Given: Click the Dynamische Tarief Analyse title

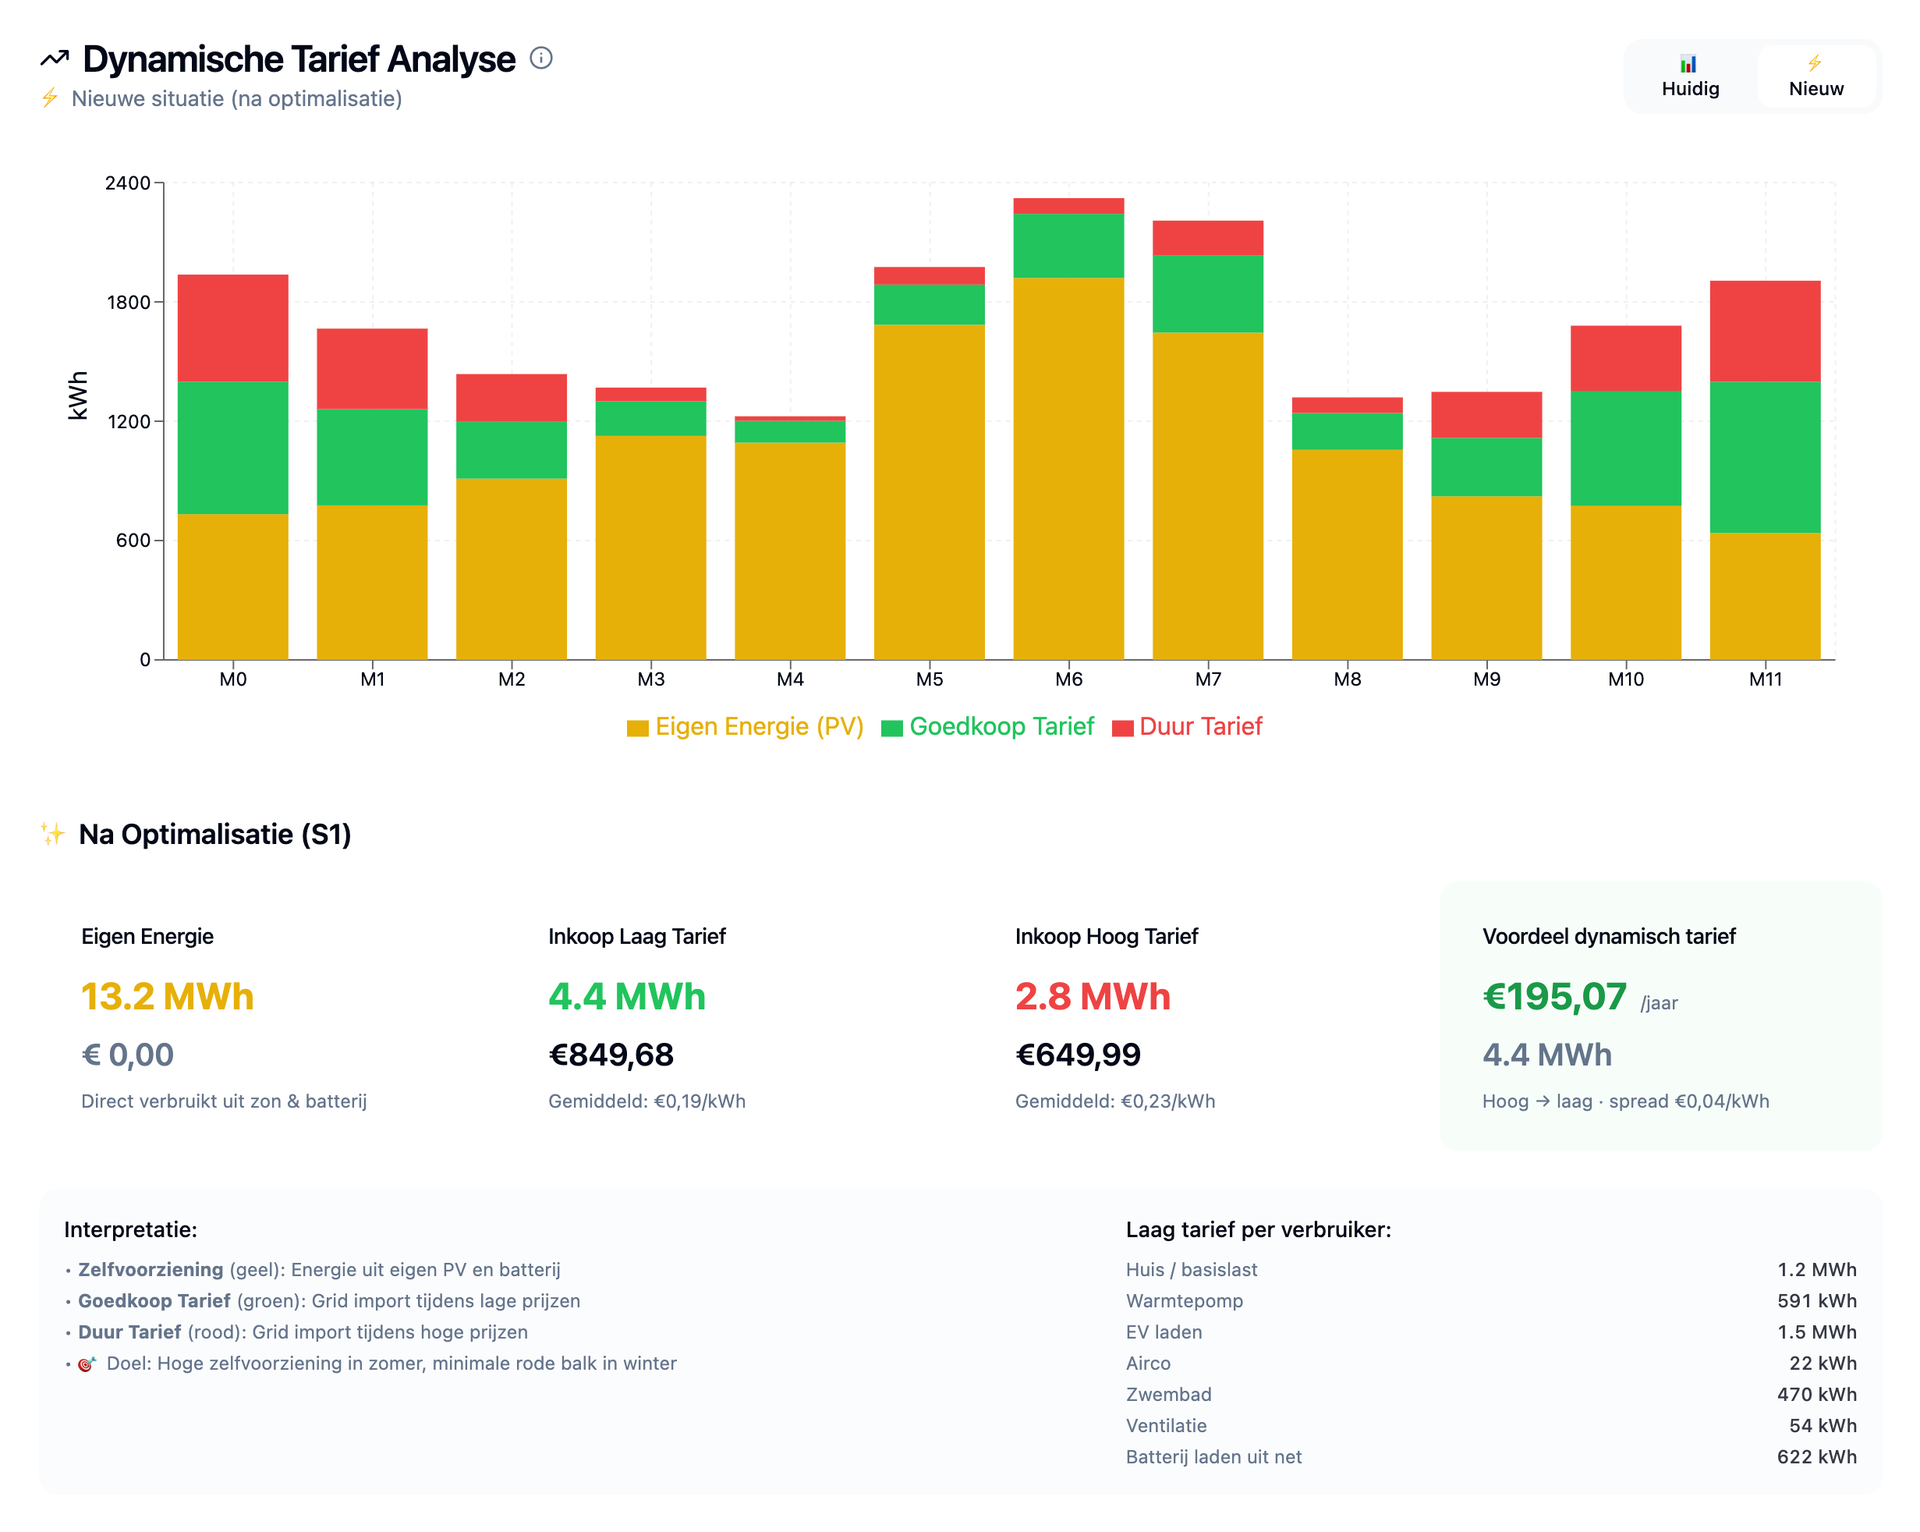Looking at the screenshot, I should click(x=299, y=59).
